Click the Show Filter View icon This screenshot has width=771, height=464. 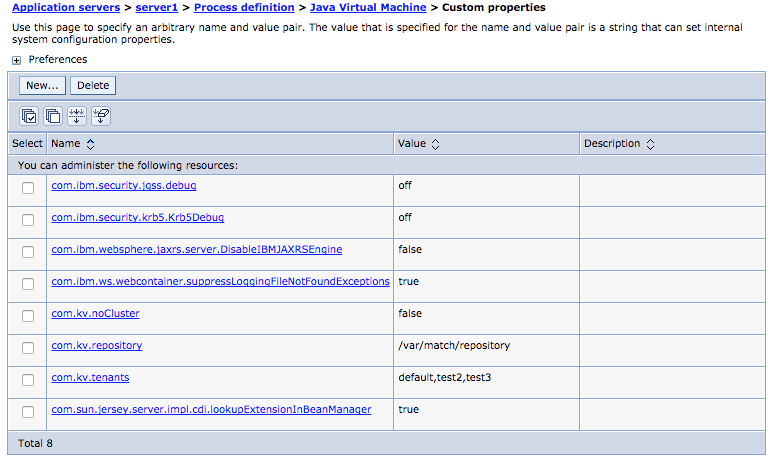coord(77,115)
